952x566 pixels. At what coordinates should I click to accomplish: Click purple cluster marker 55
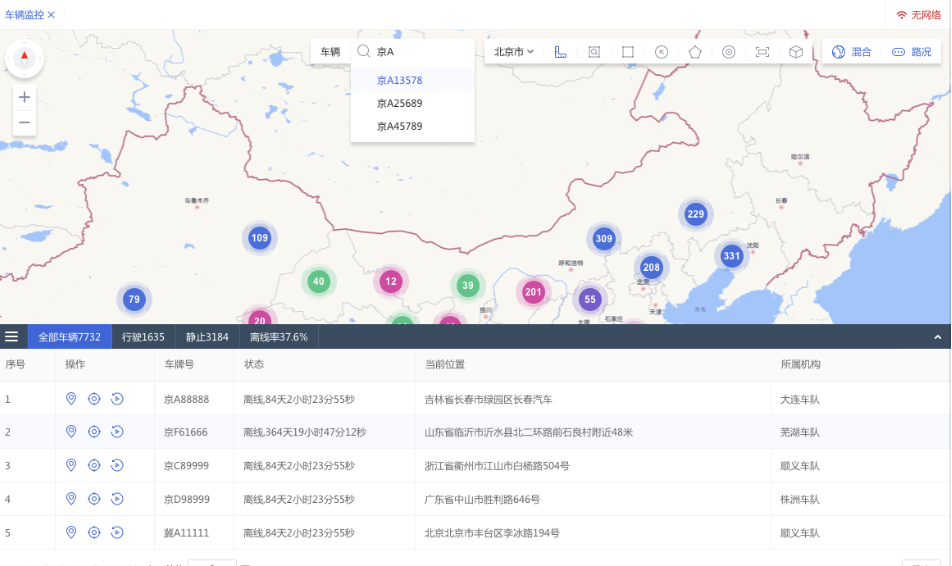pyautogui.click(x=590, y=299)
